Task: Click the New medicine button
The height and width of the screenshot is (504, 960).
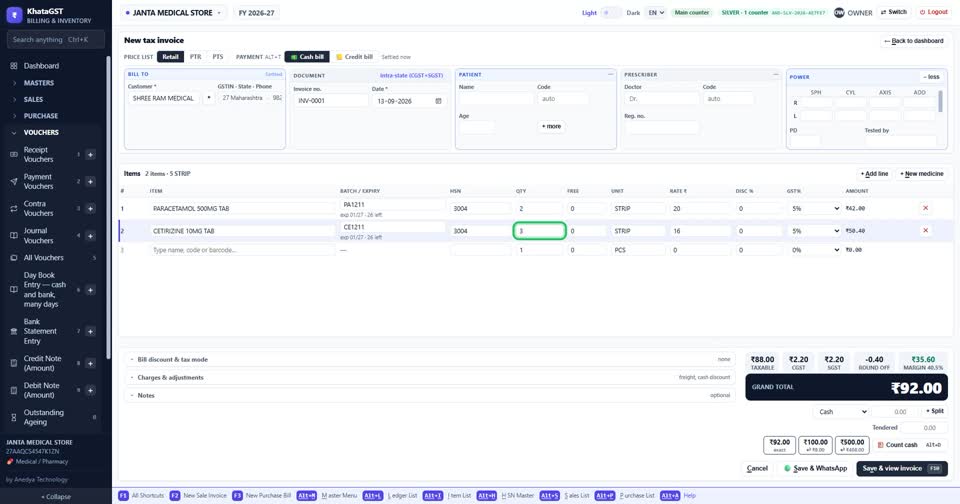Action: coord(921,174)
